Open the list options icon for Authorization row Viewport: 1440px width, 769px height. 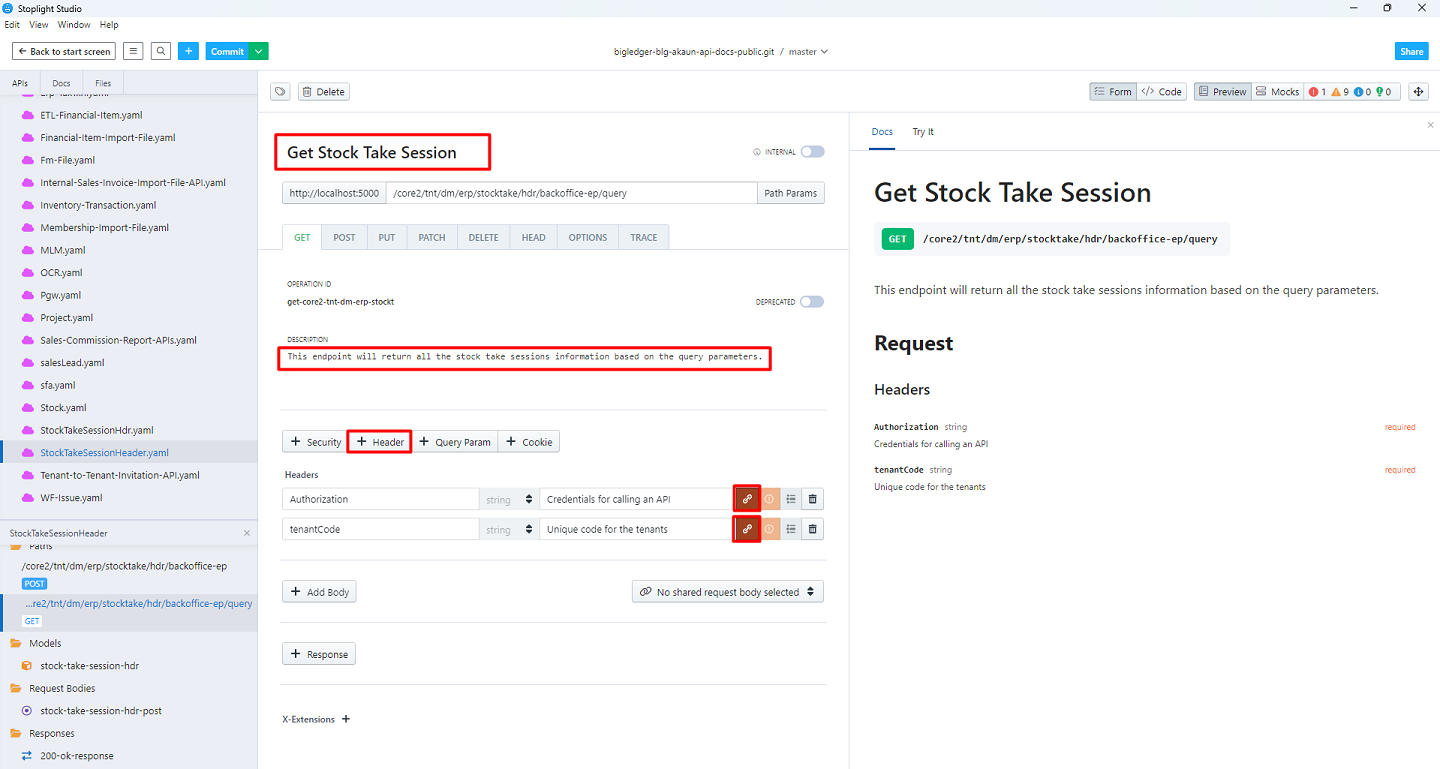click(791, 499)
